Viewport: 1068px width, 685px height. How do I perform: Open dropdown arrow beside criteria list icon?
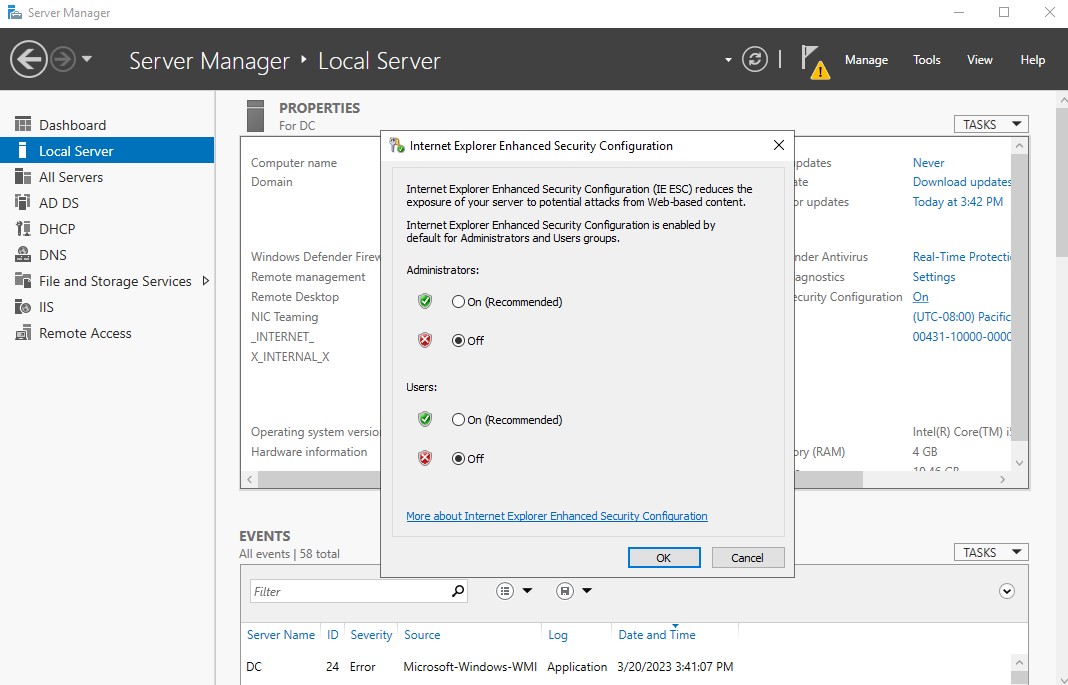click(527, 591)
